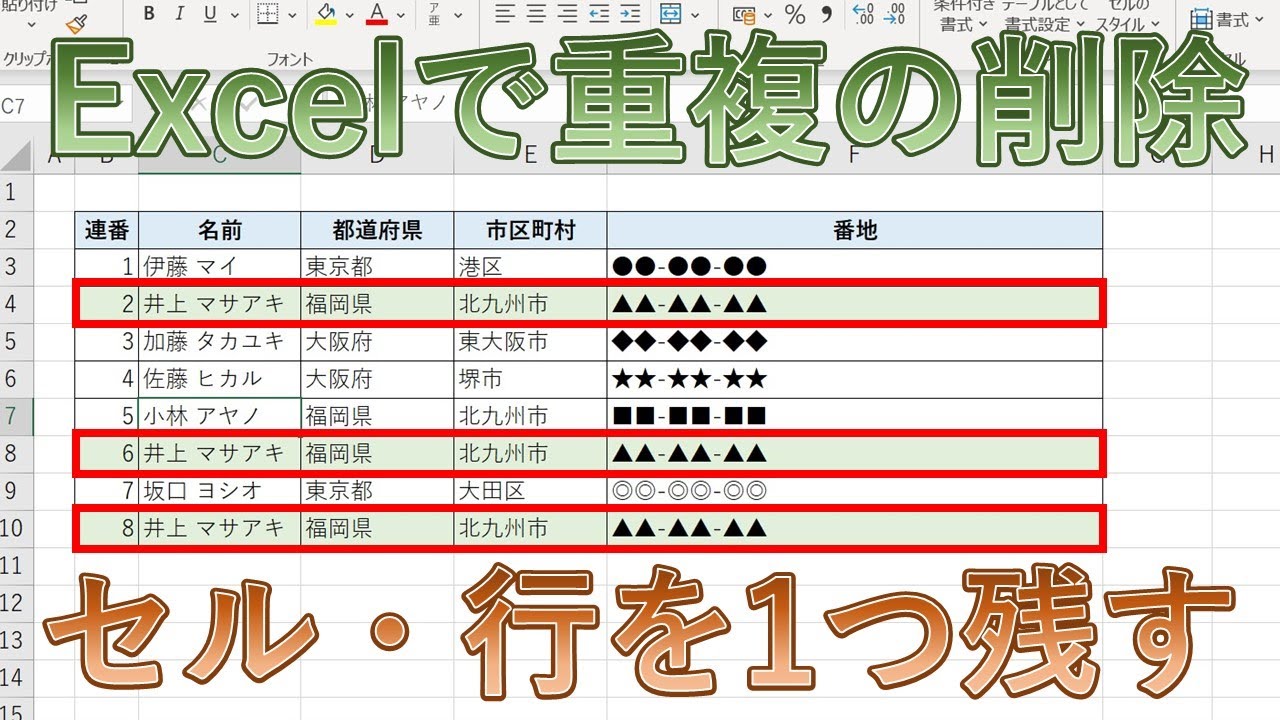Click the select-all corner triangle

pyautogui.click(x=17, y=155)
